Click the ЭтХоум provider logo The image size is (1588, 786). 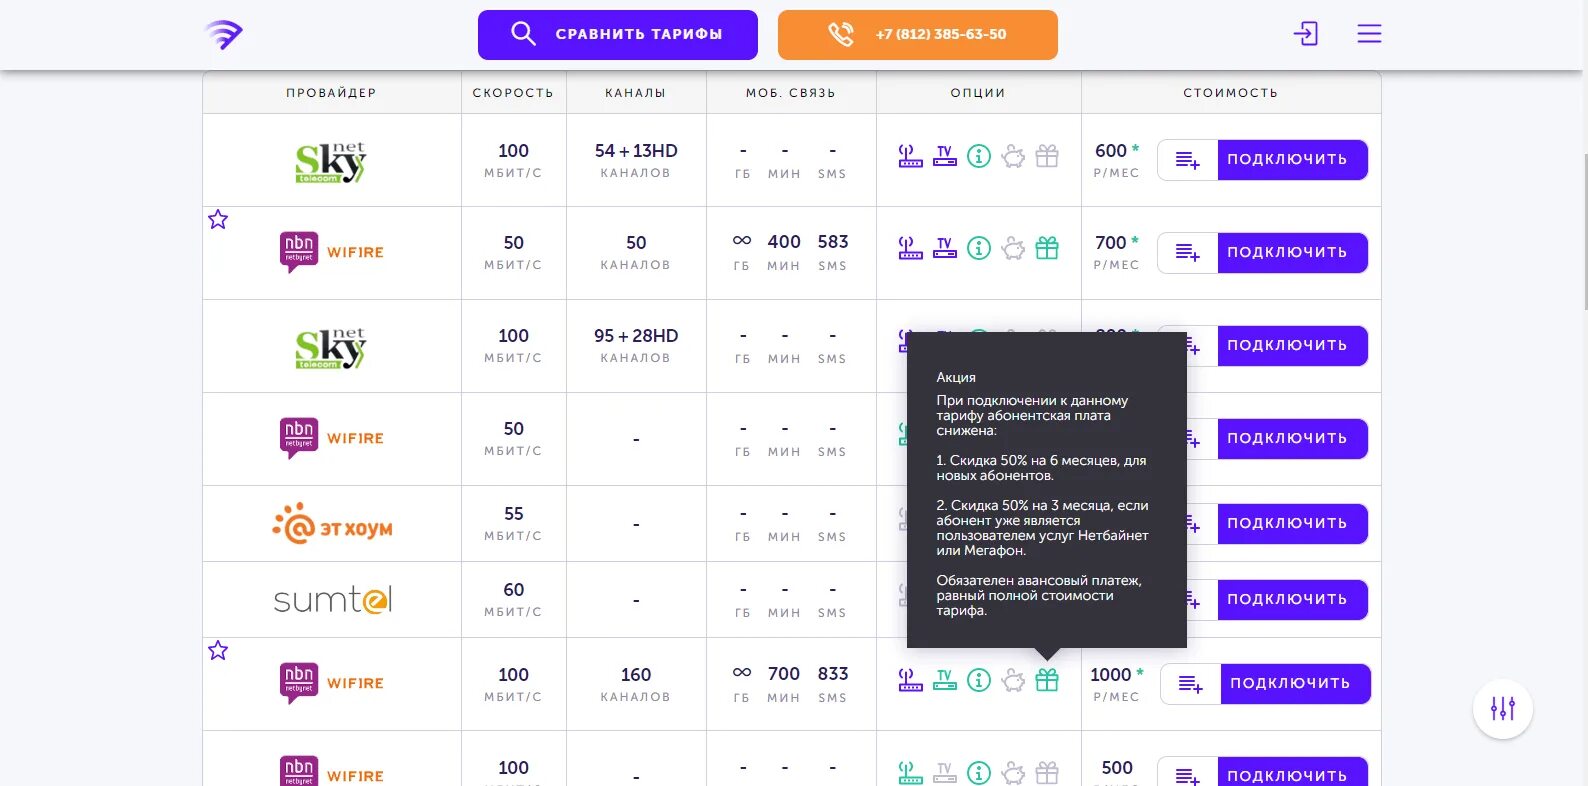coord(332,524)
